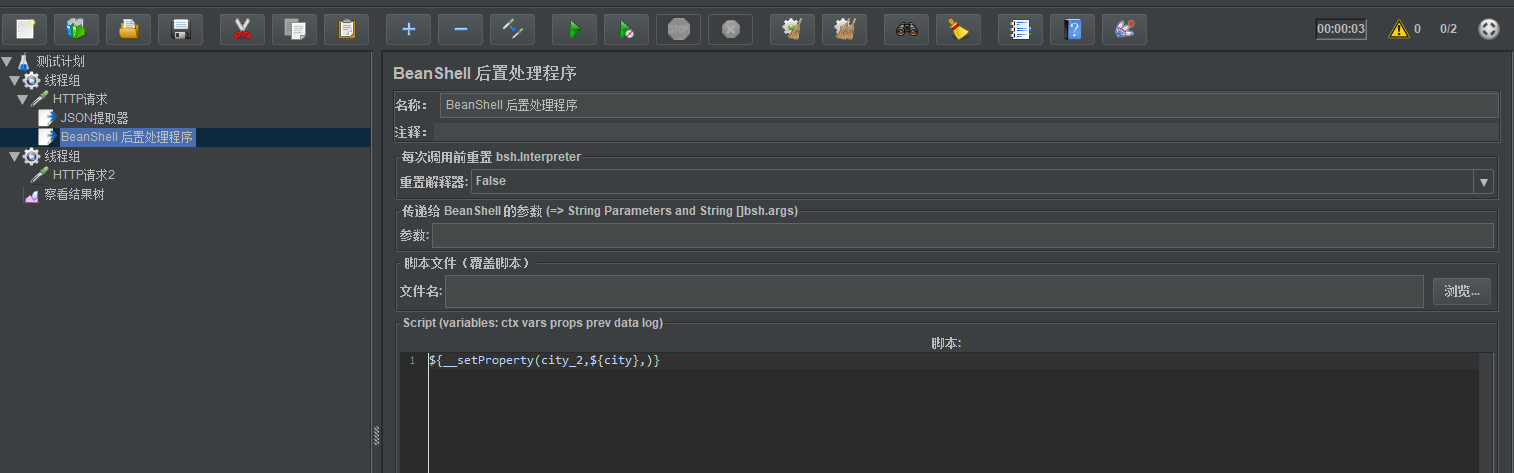Collapse all tree nodes with minus icon
Image resolution: width=1514 pixels, height=473 pixels.
click(460, 29)
